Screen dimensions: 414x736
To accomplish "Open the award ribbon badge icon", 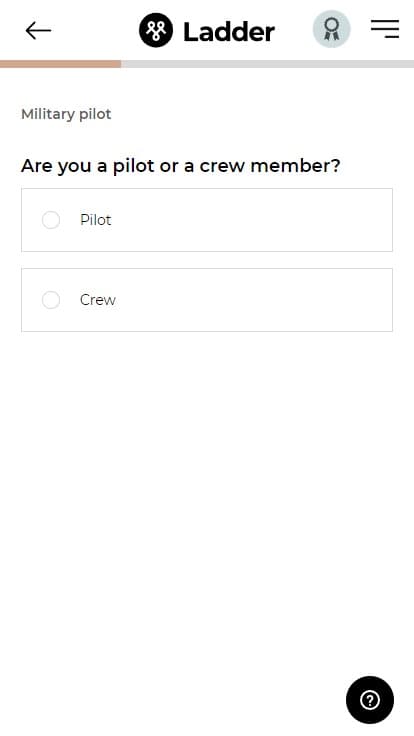I will point(331,29).
